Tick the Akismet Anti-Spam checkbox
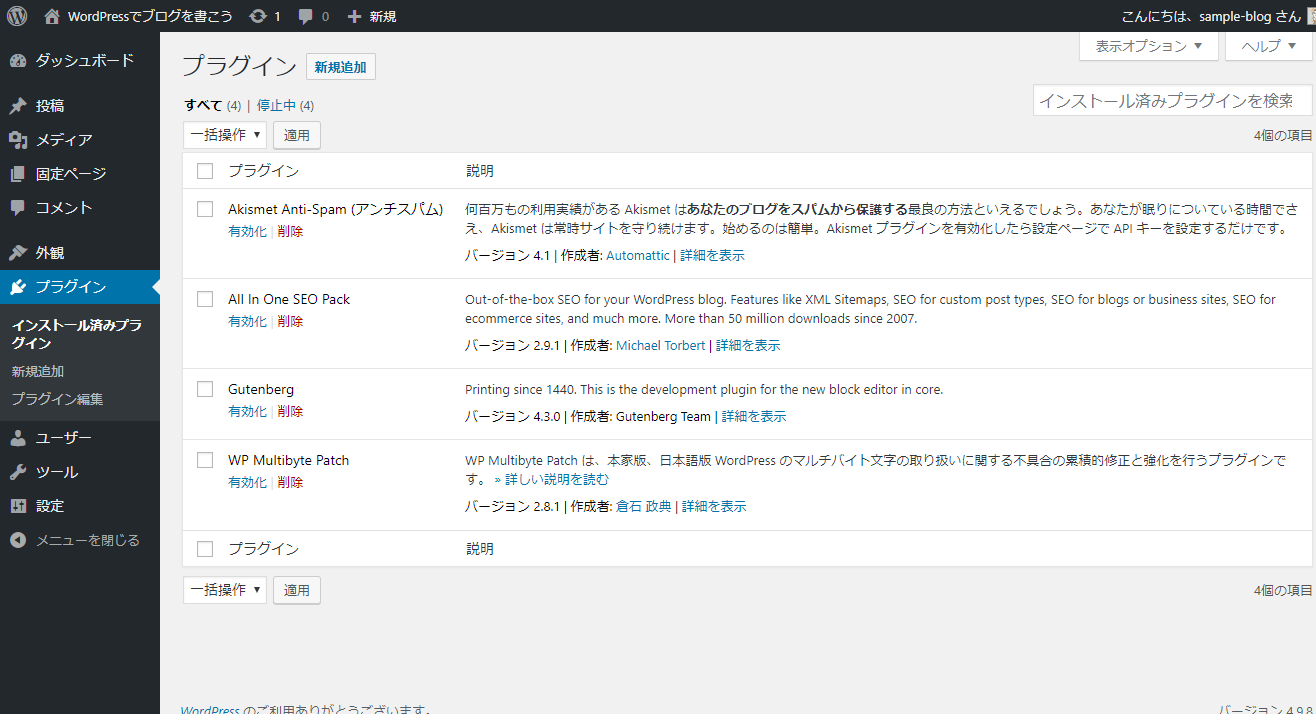This screenshot has width=1316, height=714. tap(205, 209)
